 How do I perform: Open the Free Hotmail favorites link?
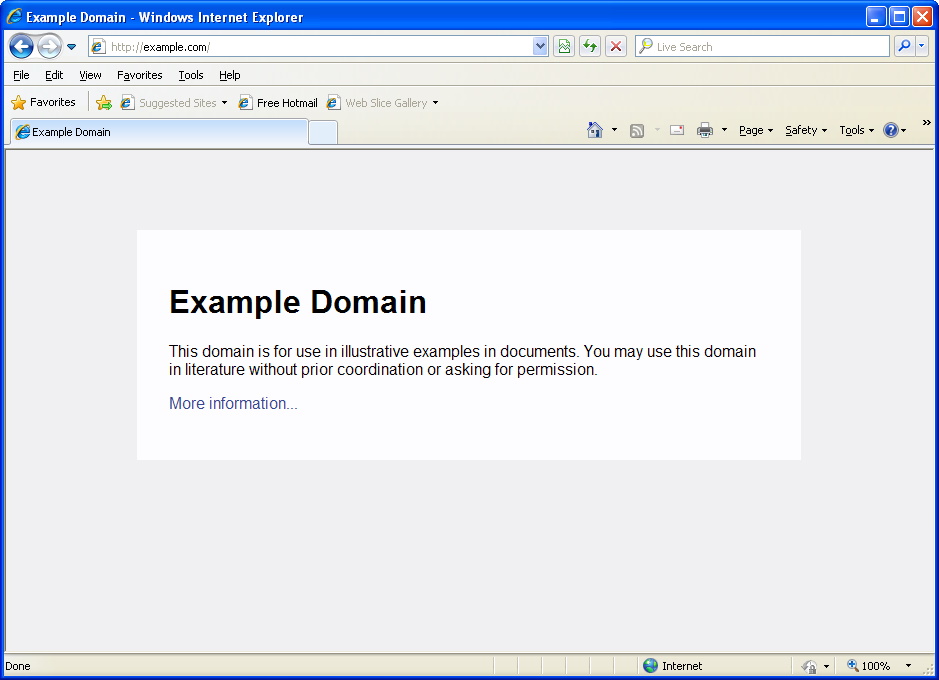tap(278, 103)
